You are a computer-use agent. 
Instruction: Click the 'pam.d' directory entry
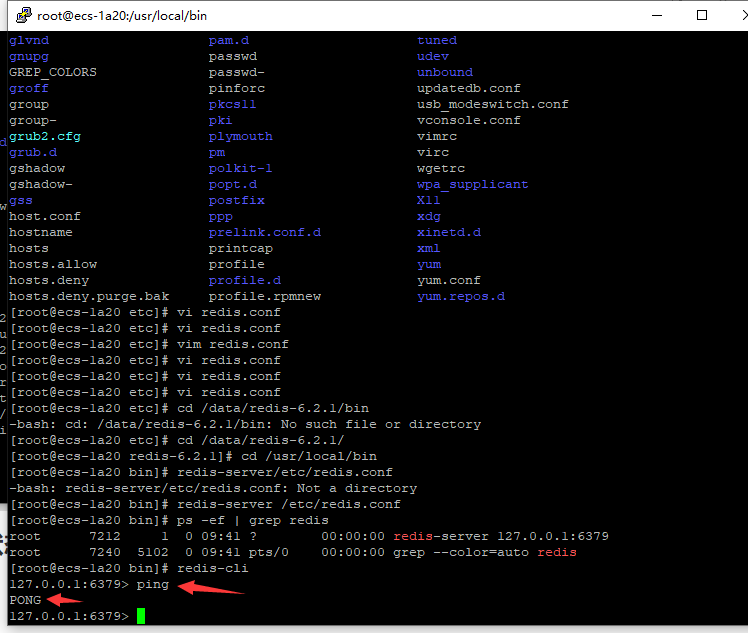click(229, 41)
